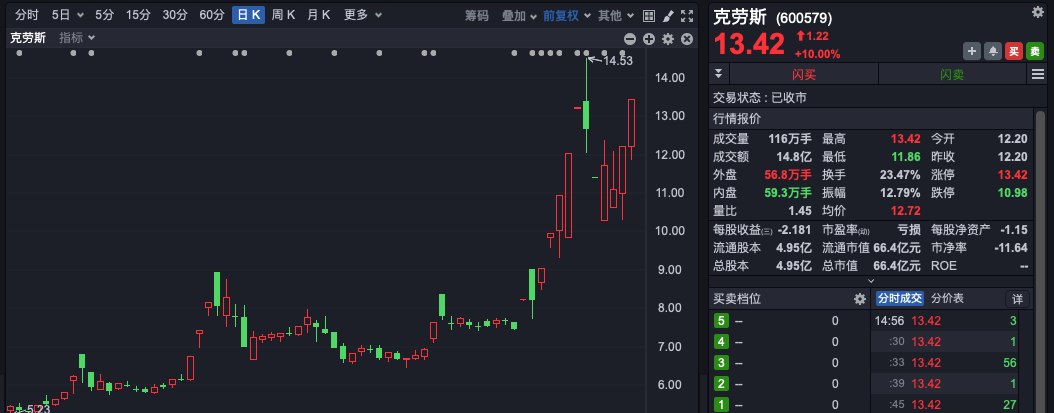The image size is (1054, 413).
Task: Click the 14:56 trade tick row
Action: click(x=945, y=321)
